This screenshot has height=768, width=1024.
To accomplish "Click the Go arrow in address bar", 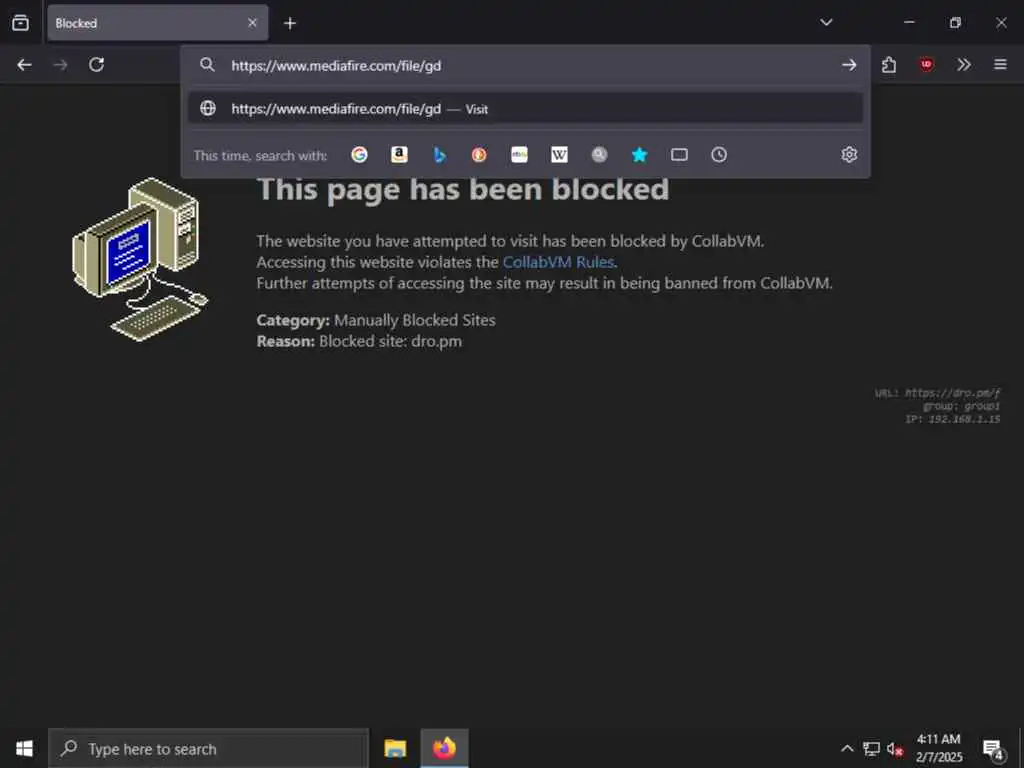I will (x=849, y=65).
